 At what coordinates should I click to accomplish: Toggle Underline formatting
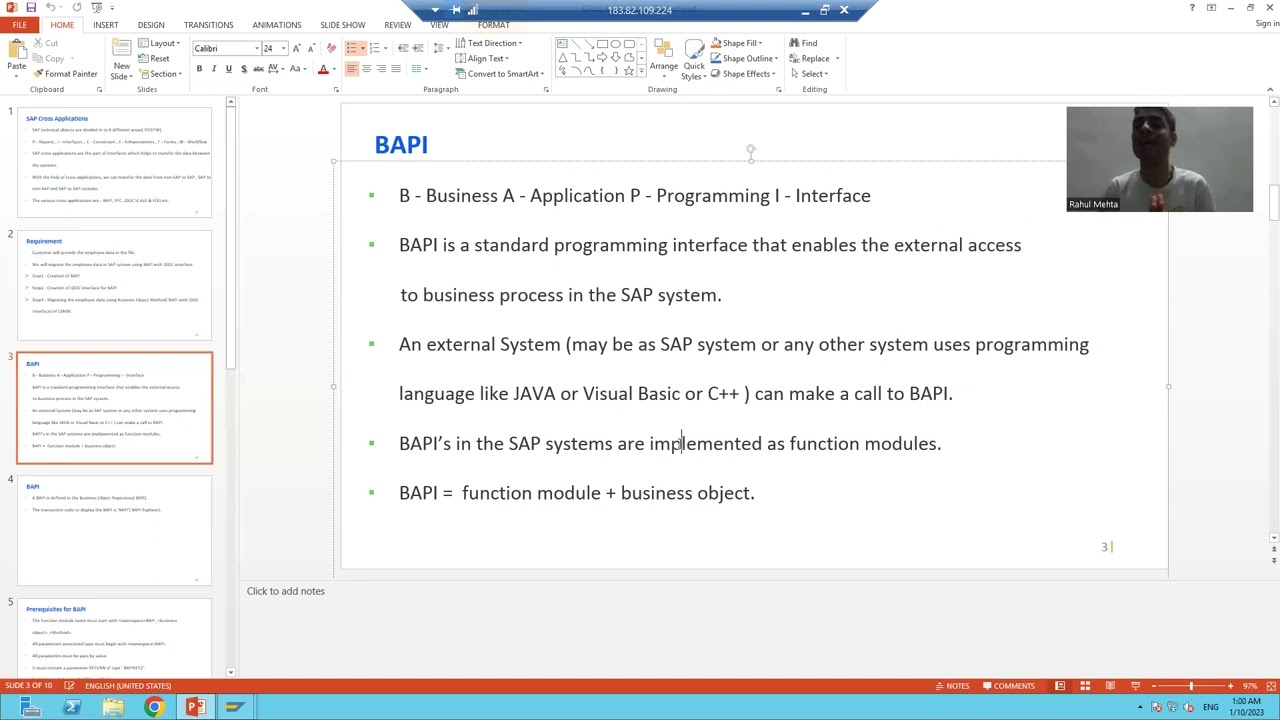click(228, 69)
